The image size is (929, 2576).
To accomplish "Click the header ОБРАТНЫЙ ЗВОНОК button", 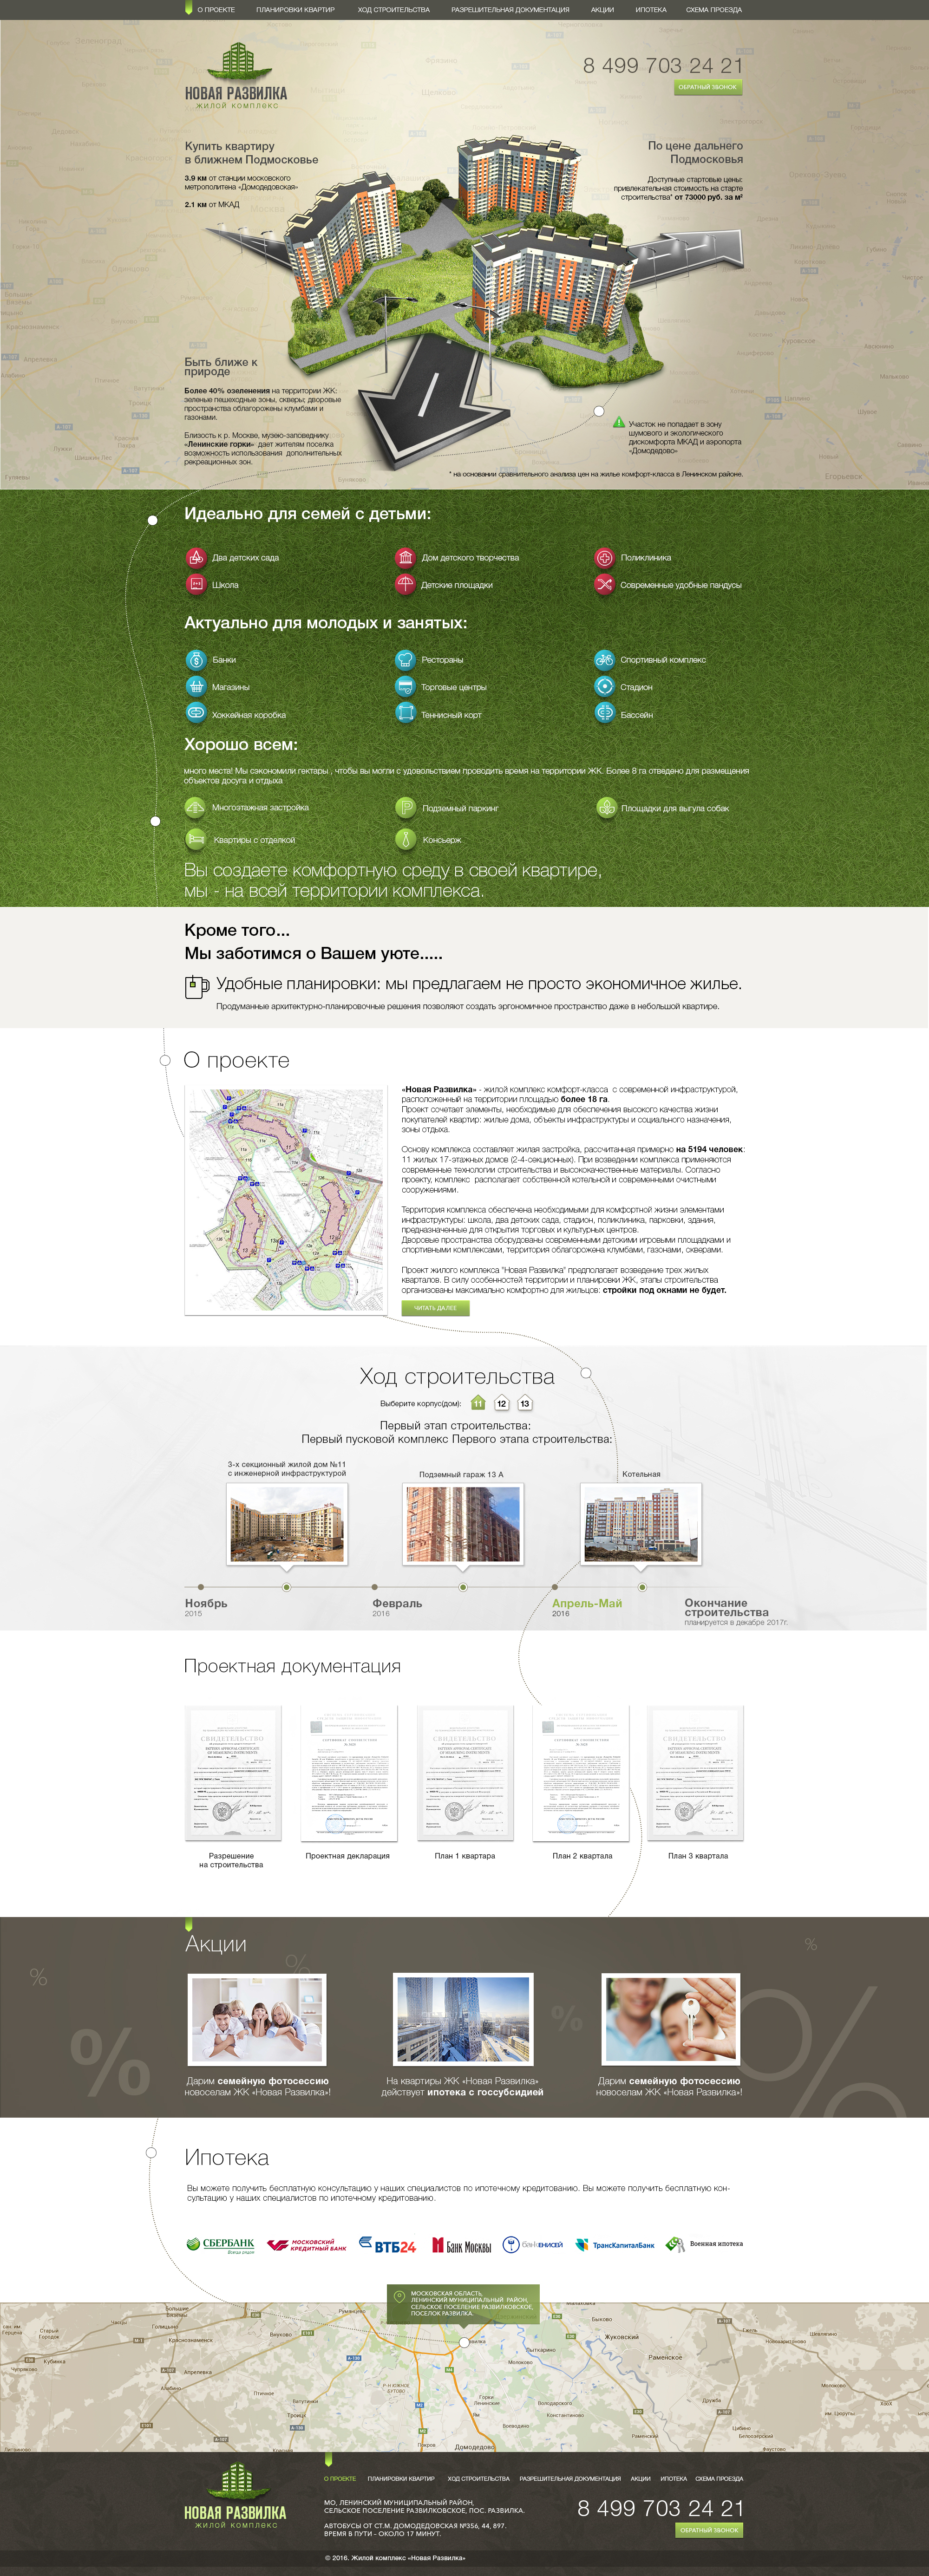I will pos(708,87).
